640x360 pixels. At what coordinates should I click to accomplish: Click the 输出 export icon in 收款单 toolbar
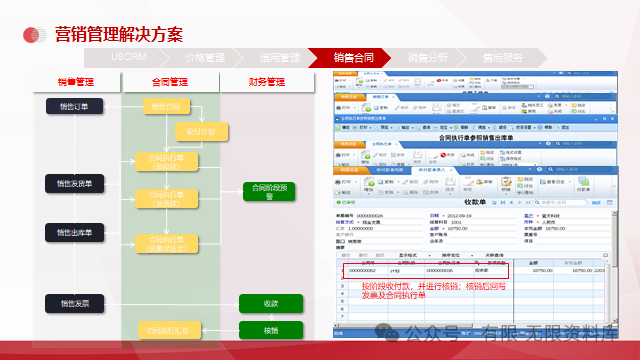tap(337, 192)
